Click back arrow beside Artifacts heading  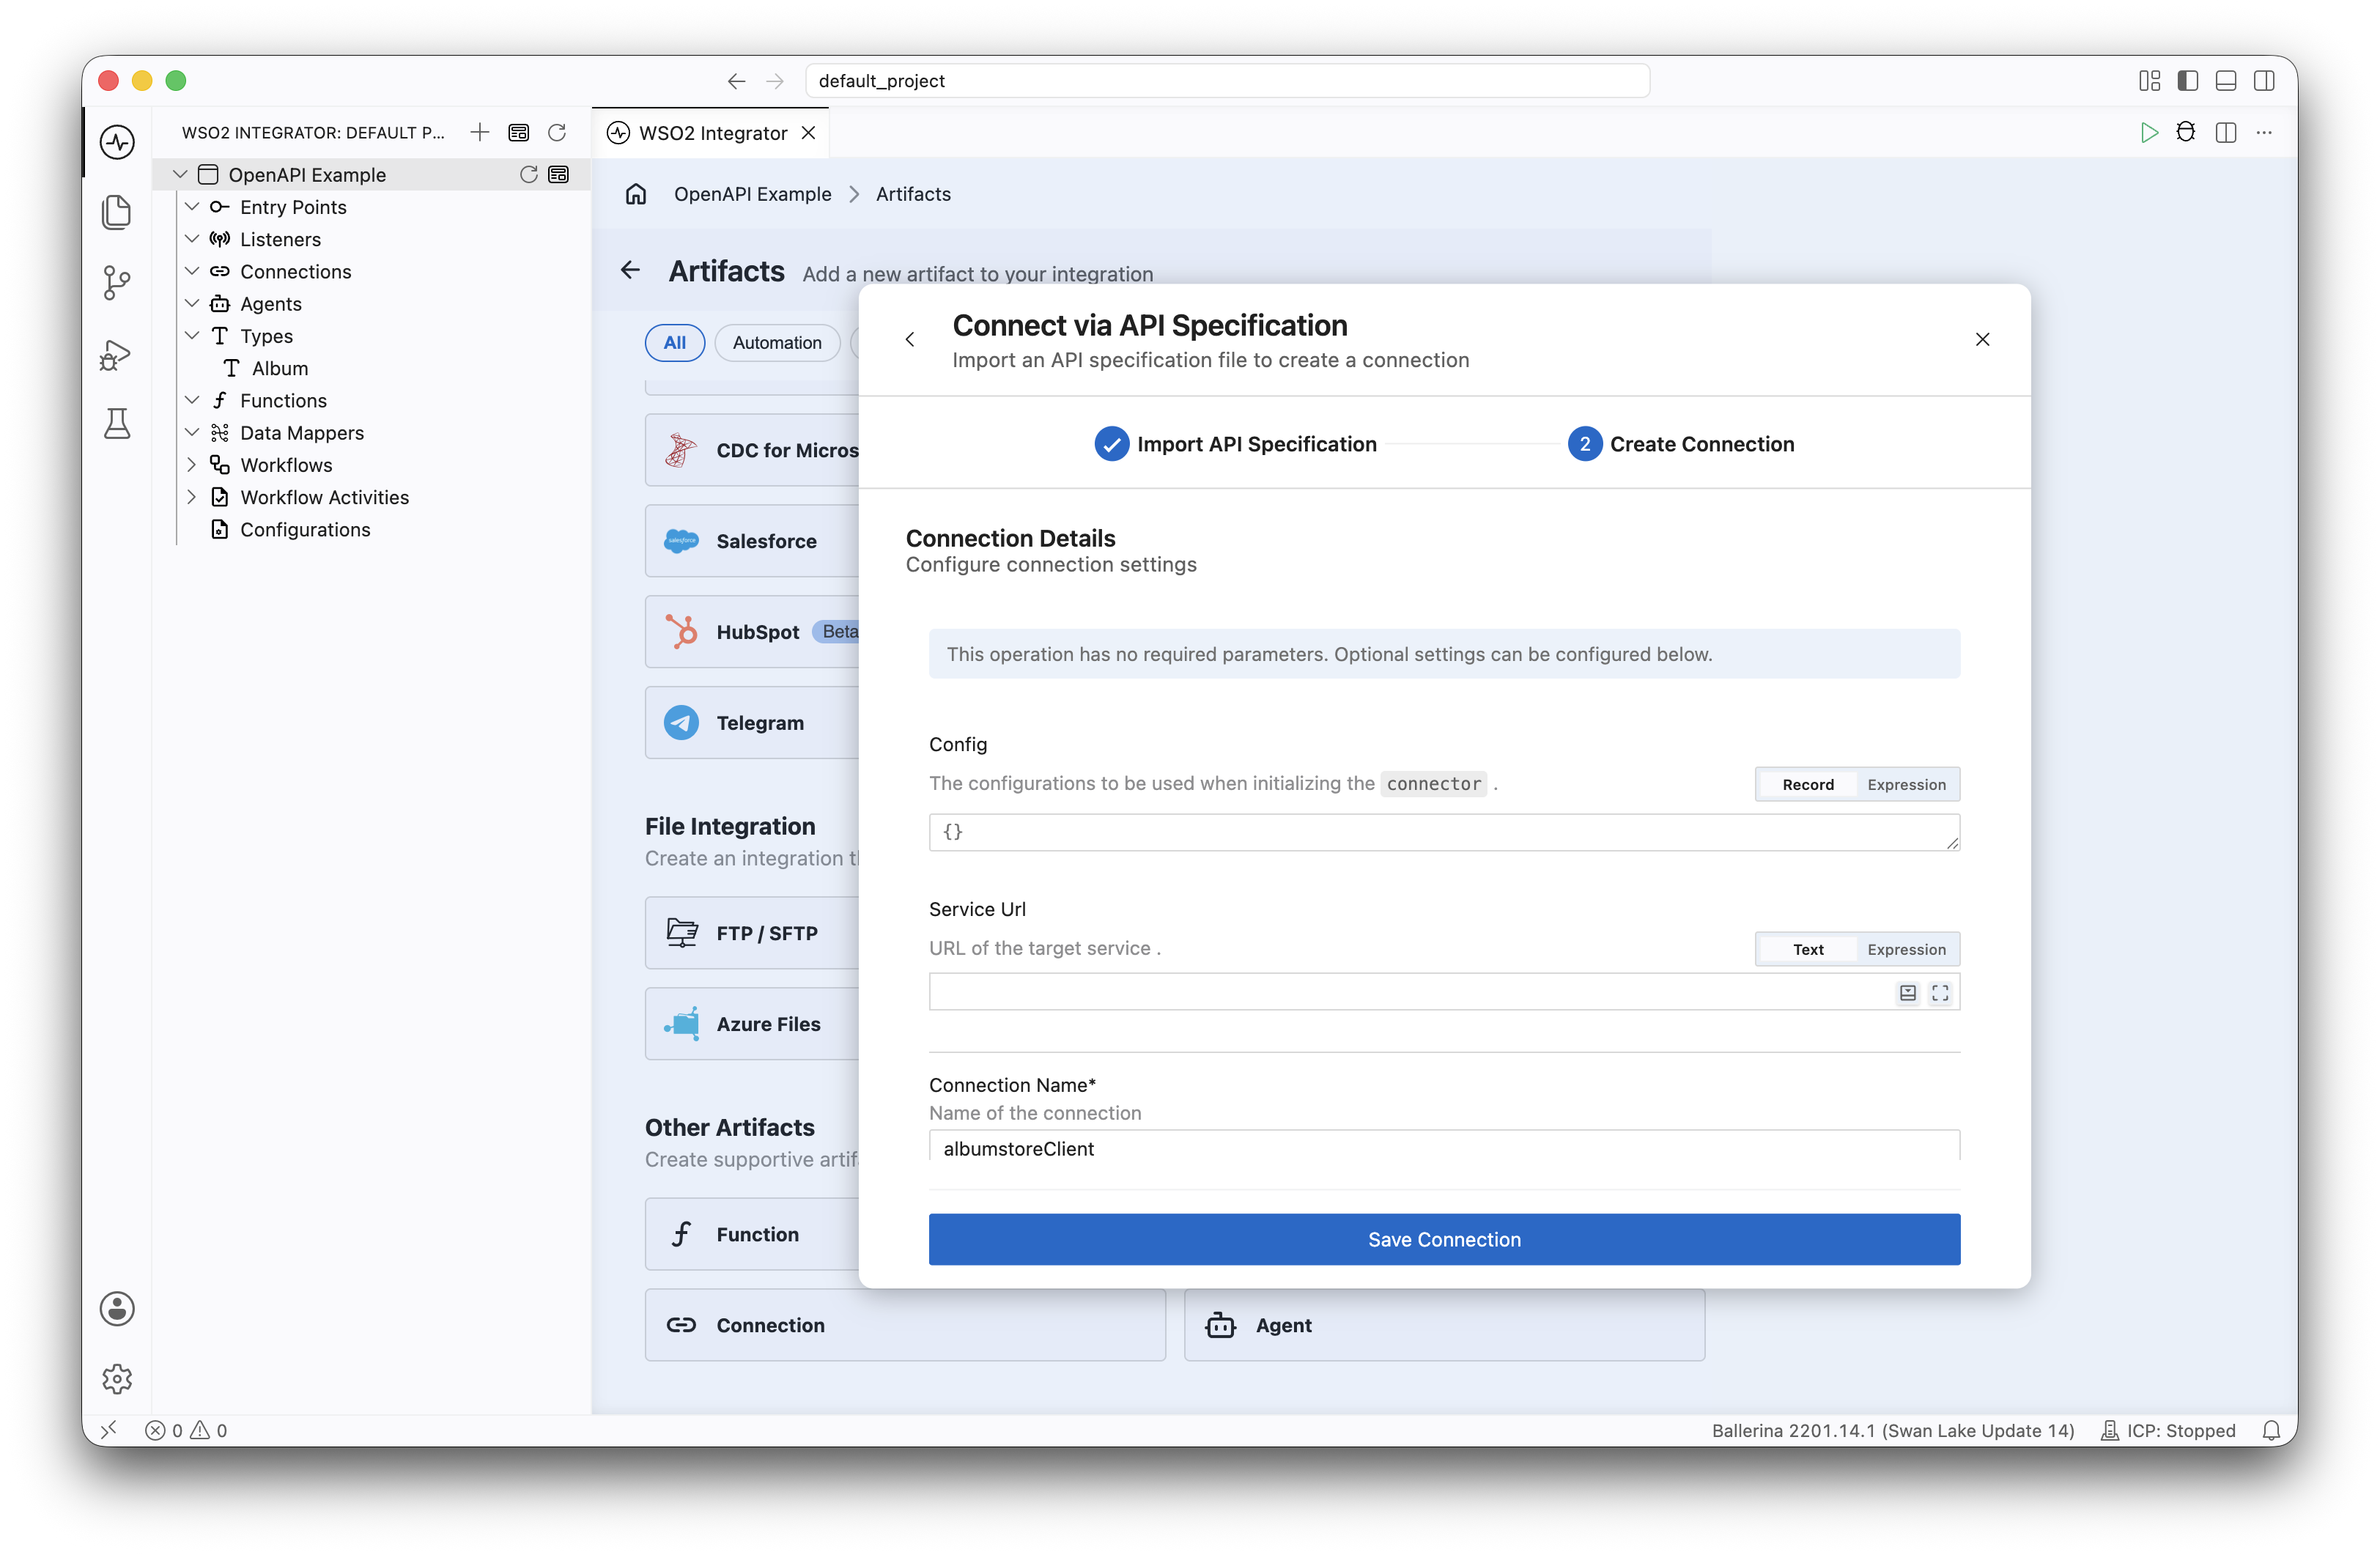click(x=630, y=270)
